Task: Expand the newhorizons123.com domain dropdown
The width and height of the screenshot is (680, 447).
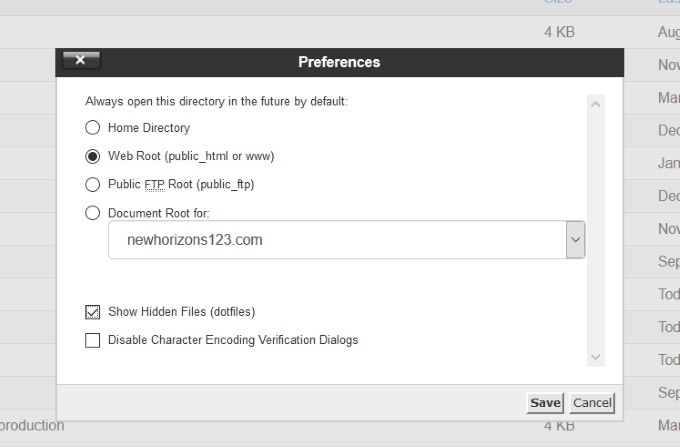Action: 575,240
